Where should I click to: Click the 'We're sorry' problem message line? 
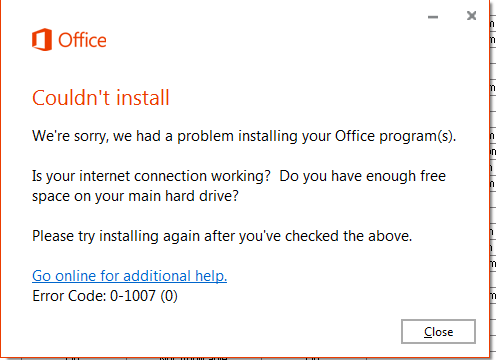click(244, 136)
